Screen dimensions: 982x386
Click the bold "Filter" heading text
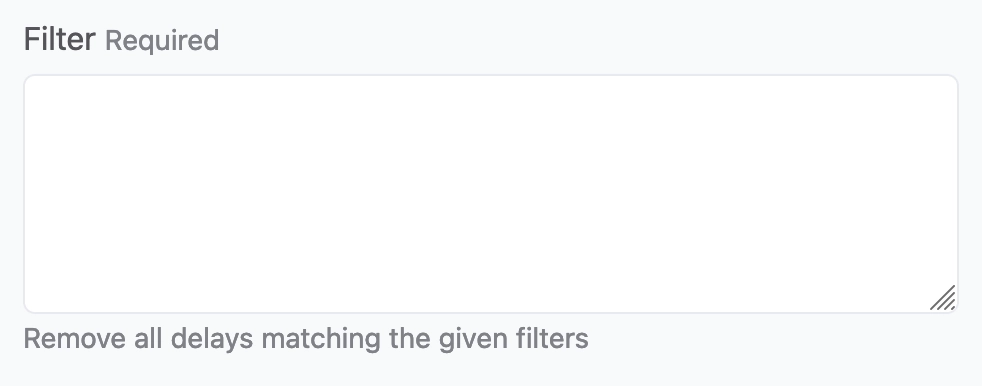pos(59,39)
